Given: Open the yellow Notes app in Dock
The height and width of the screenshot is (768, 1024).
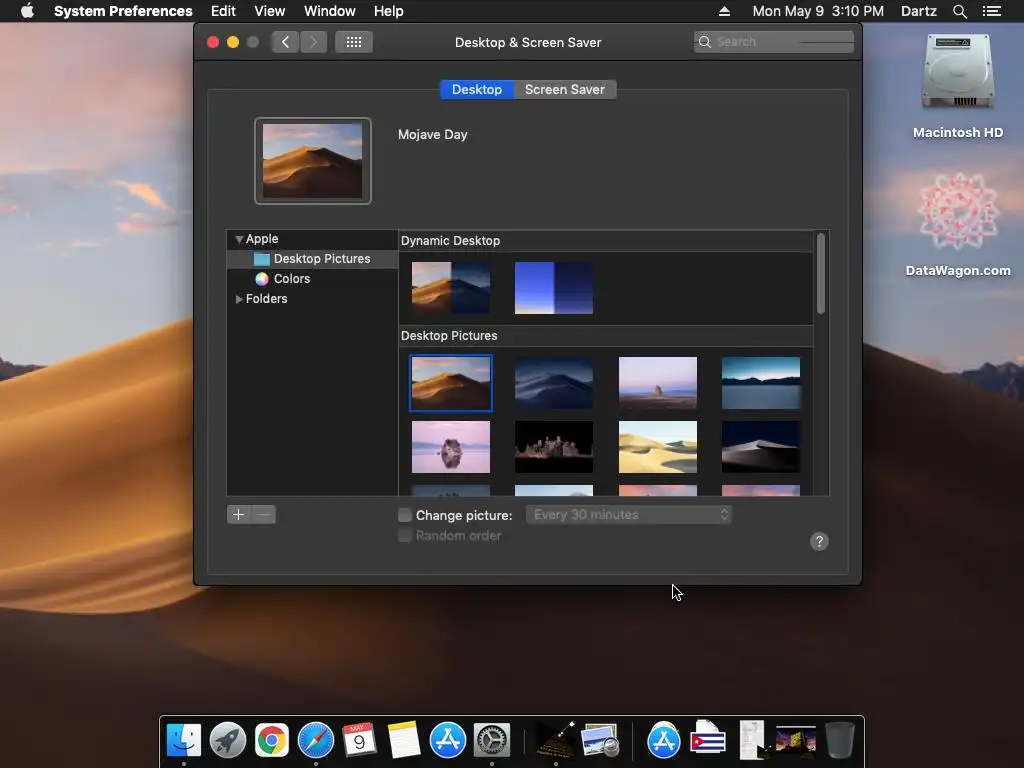Looking at the screenshot, I should pyautogui.click(x=404, y=740).
